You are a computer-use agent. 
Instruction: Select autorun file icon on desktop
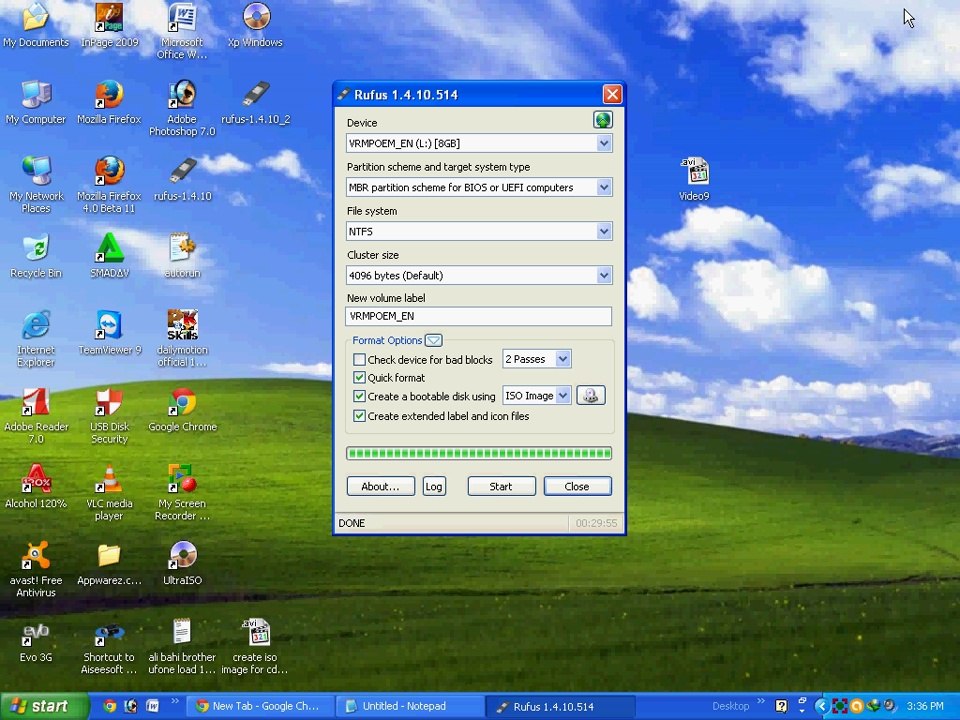coord(182,257)
